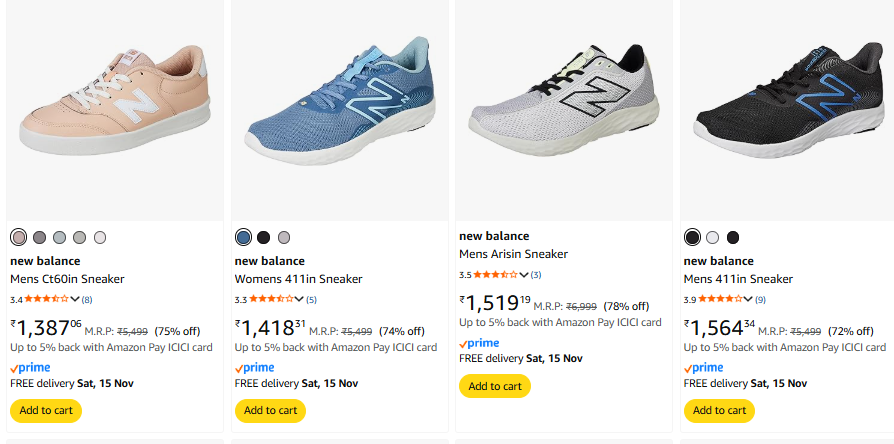This screenshot has width=894, height=444.
Task: Pick the pink color swatch for Mens Ct60in
Action: click(x=18, y=237)
